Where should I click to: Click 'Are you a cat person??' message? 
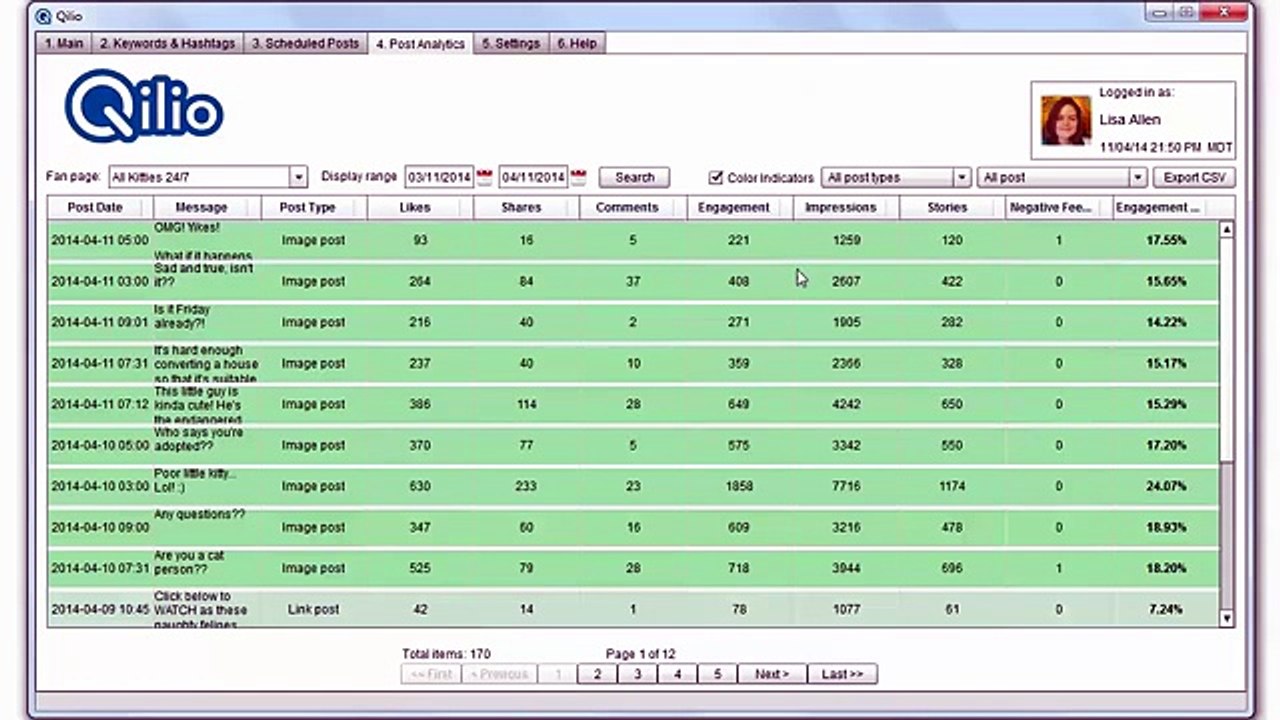click(x=190, y=562)
